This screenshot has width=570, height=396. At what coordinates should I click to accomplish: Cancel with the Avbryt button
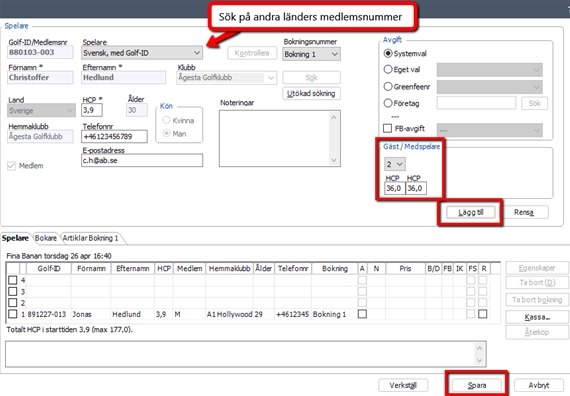click(538, 385)
